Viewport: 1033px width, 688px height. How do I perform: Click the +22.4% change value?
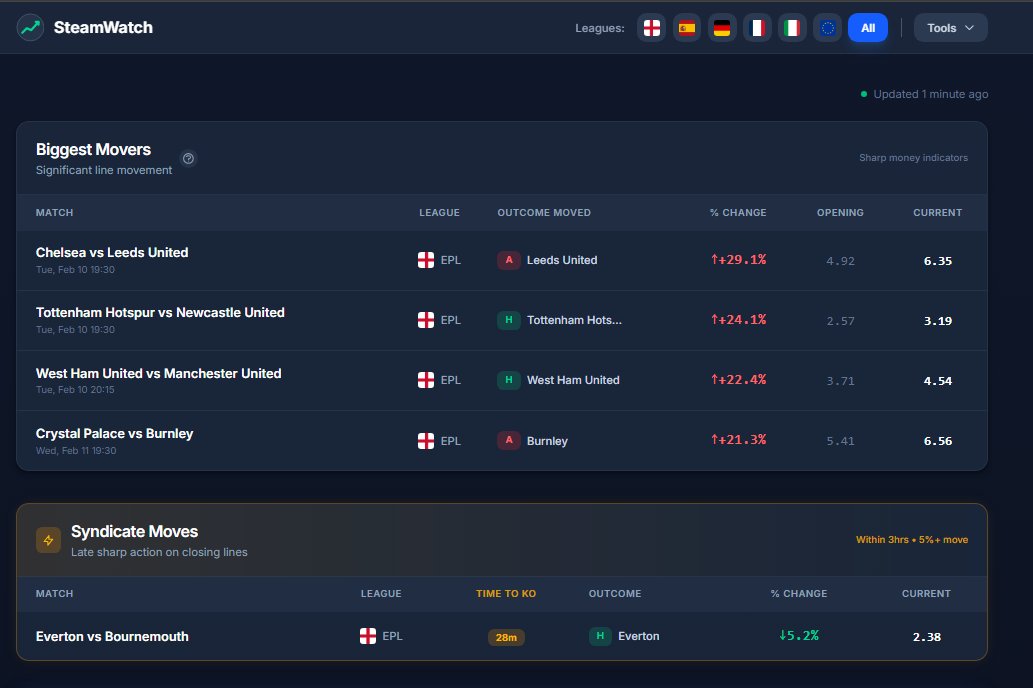pyautogui.click(x=739, y=380)
